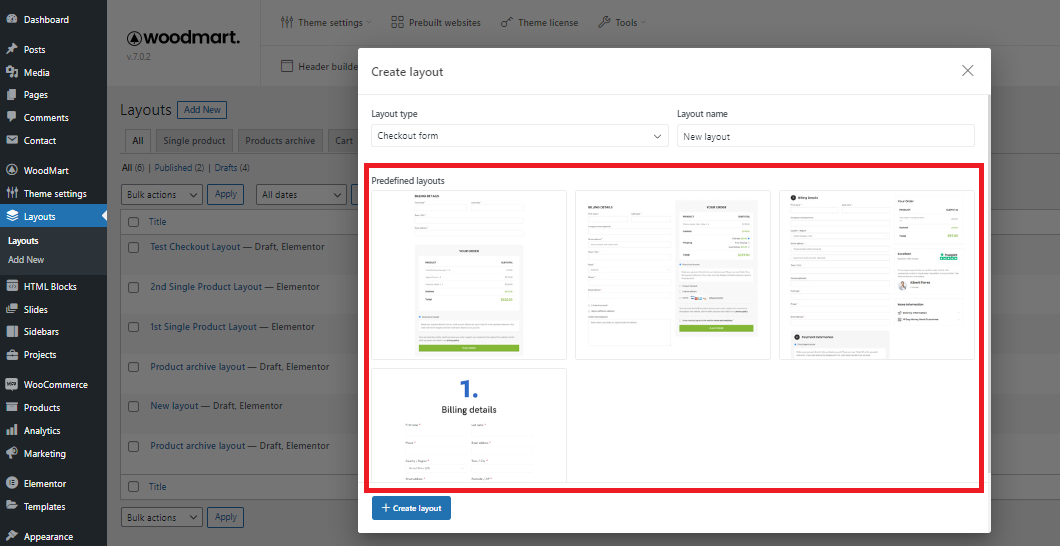Select the Products archive tab
Image resolution: width=1060 pixels, height=546 pixels.
280,141
